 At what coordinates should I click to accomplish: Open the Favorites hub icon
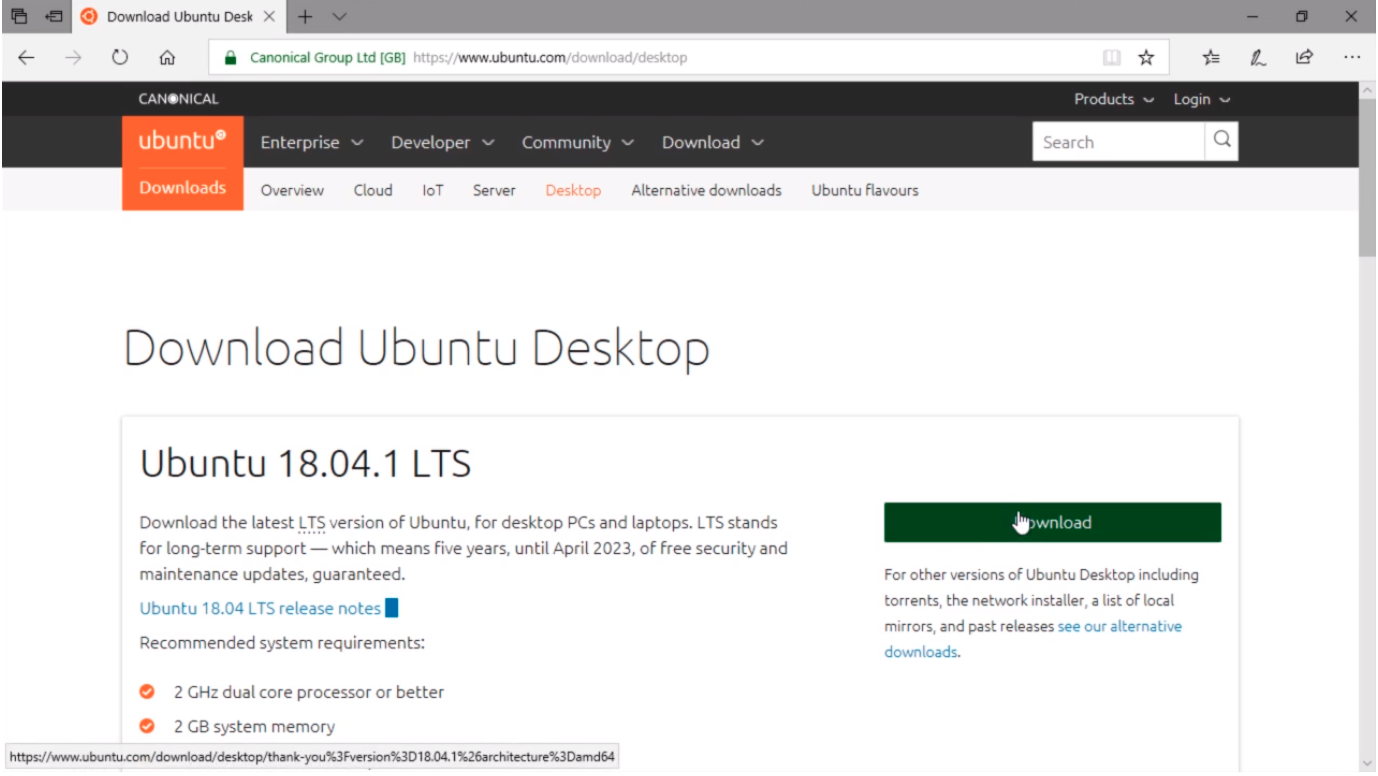coord(1211,57)
